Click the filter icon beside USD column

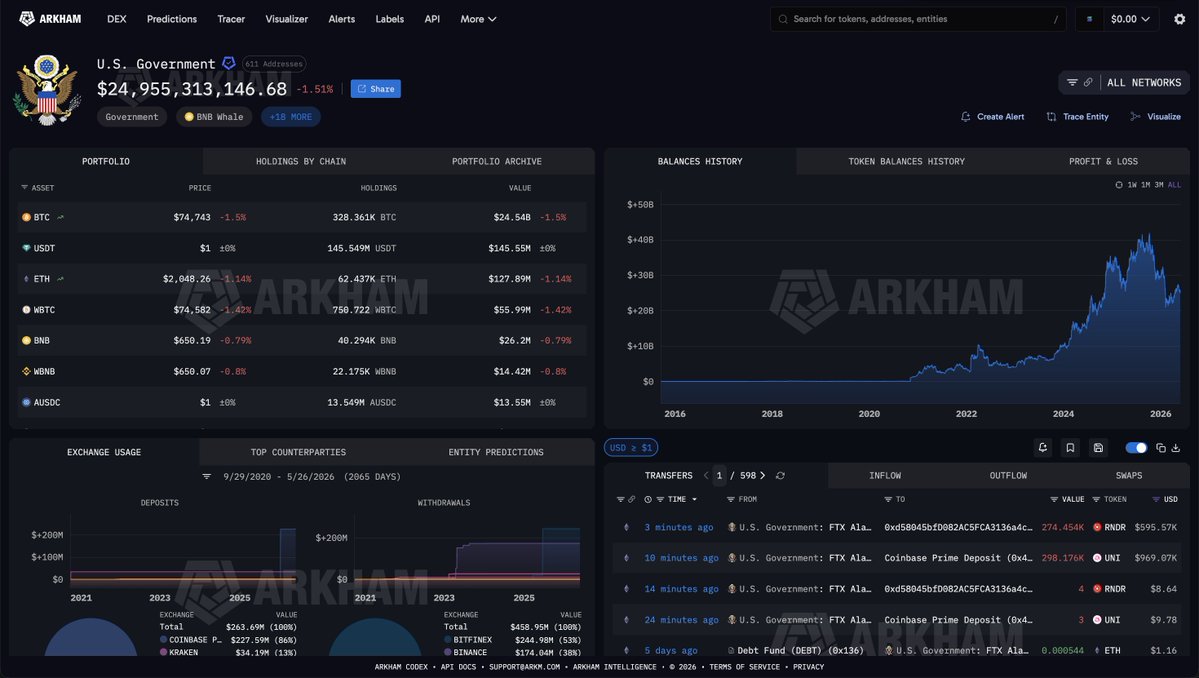coord(1156,499)
